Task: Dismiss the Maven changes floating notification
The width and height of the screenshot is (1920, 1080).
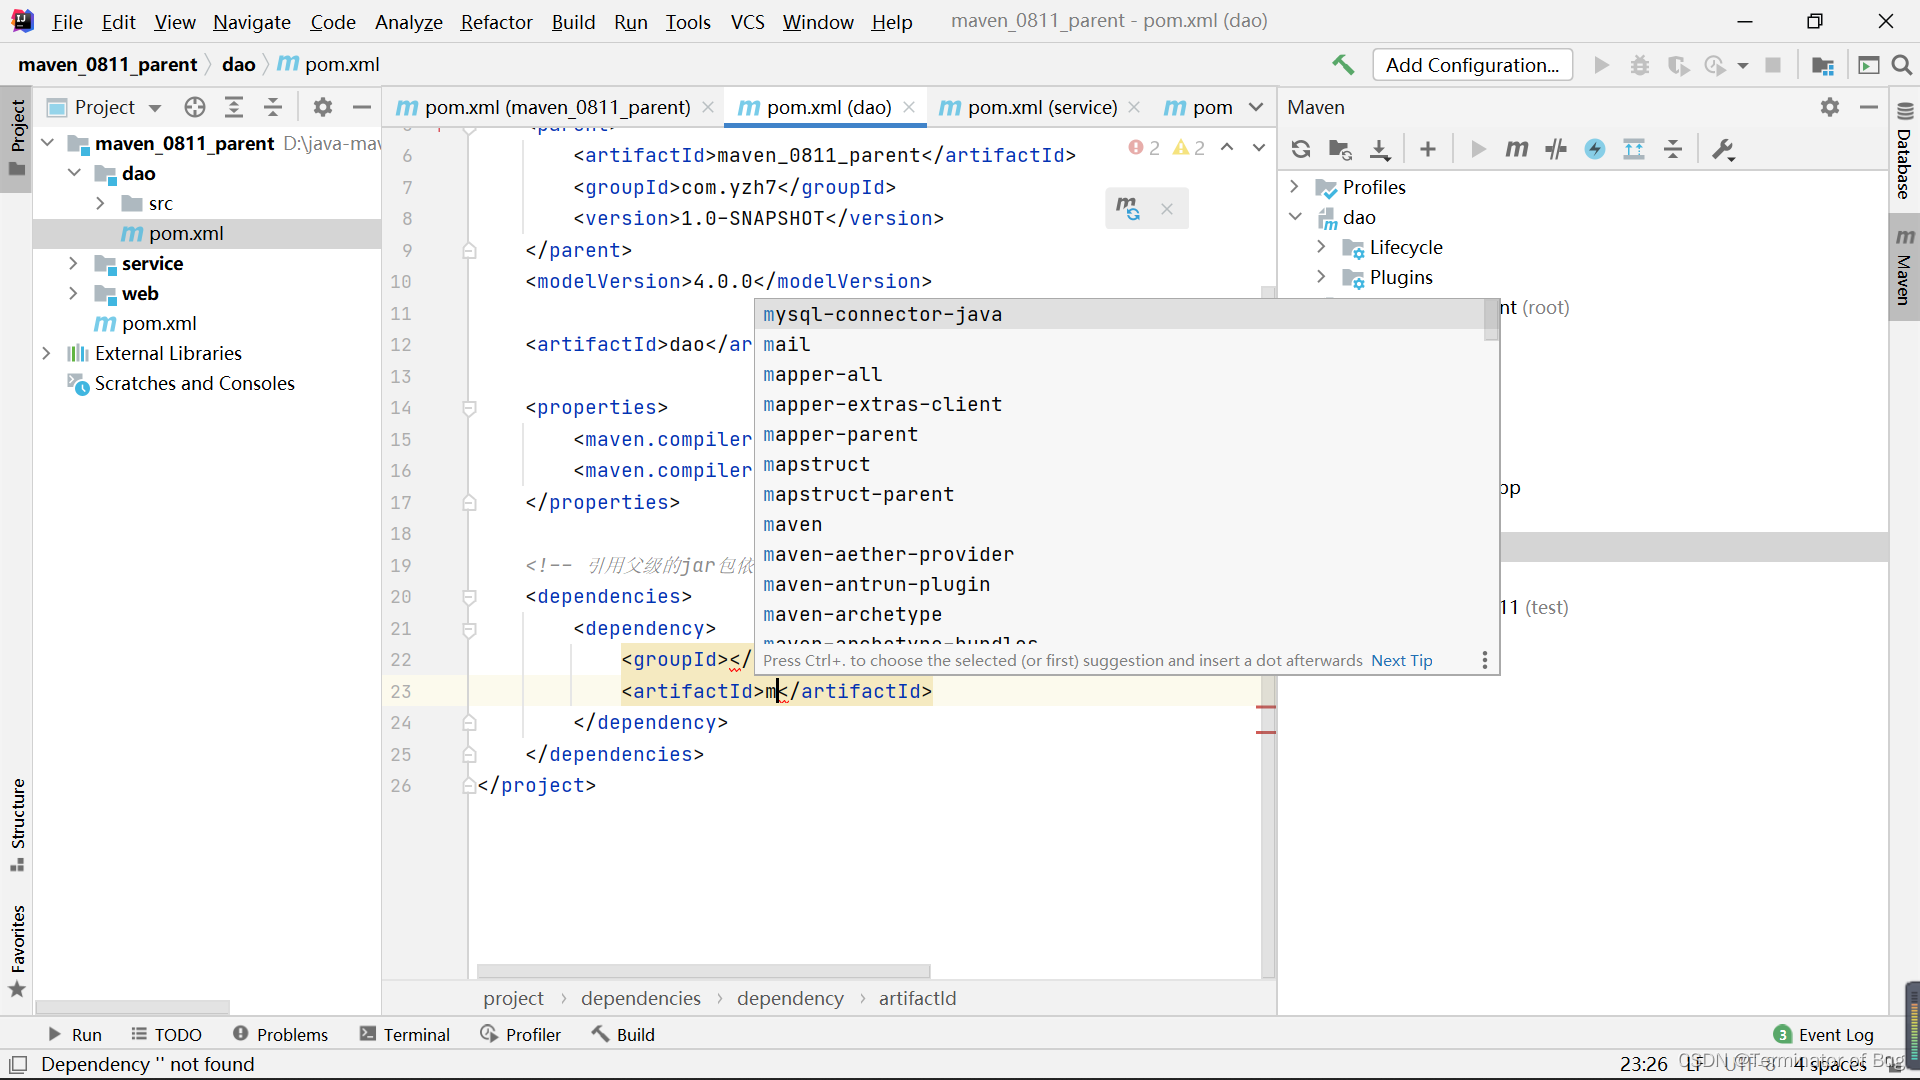Action: [1167, 209]
